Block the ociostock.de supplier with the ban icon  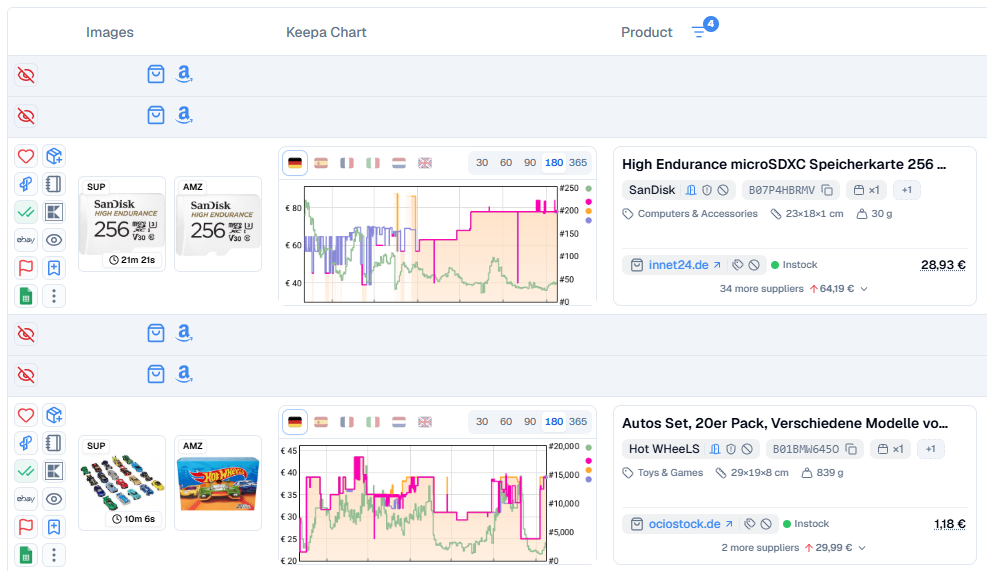point(766,524)
